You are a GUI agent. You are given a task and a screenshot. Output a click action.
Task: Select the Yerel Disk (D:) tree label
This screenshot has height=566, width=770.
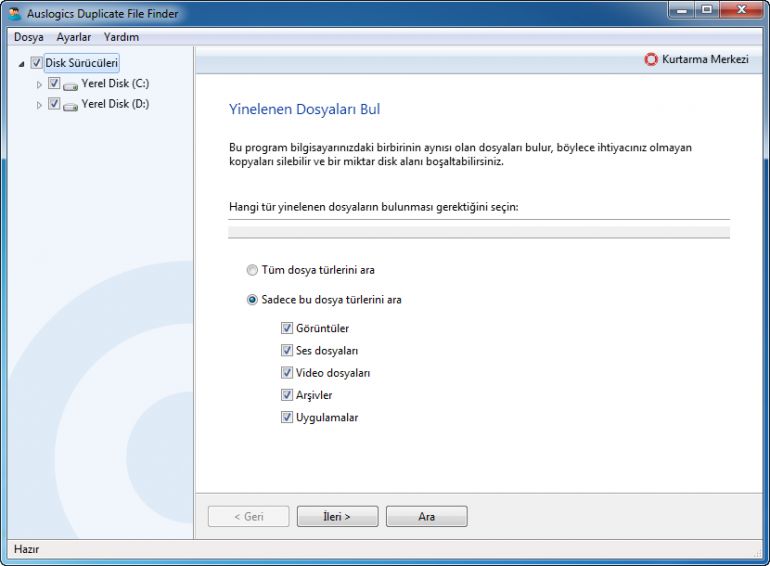coord(115,104)
